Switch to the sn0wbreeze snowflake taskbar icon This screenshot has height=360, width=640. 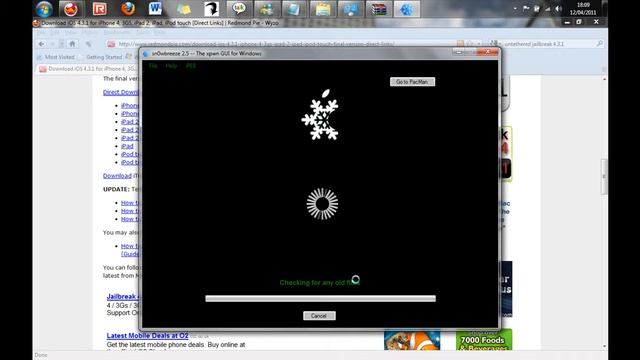point(407,9)
